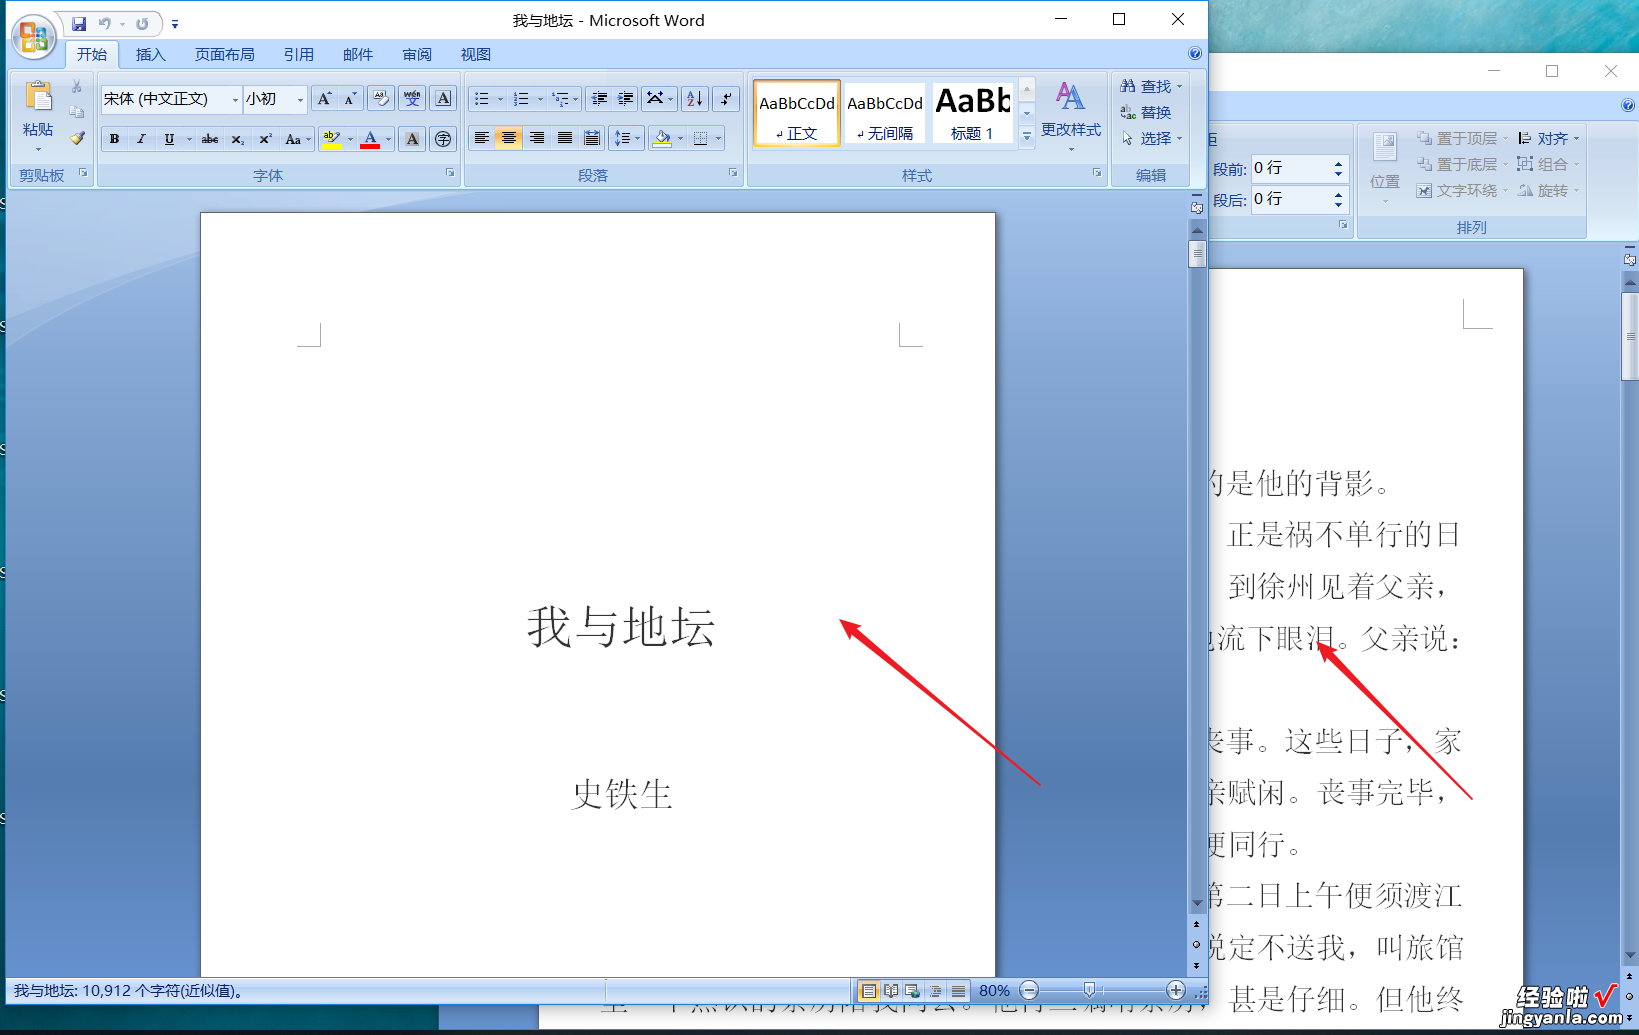Switch to Outline view in status bar
Image resolution: width=1639 pixels, height=1035 pixels.
pos(935,991)
